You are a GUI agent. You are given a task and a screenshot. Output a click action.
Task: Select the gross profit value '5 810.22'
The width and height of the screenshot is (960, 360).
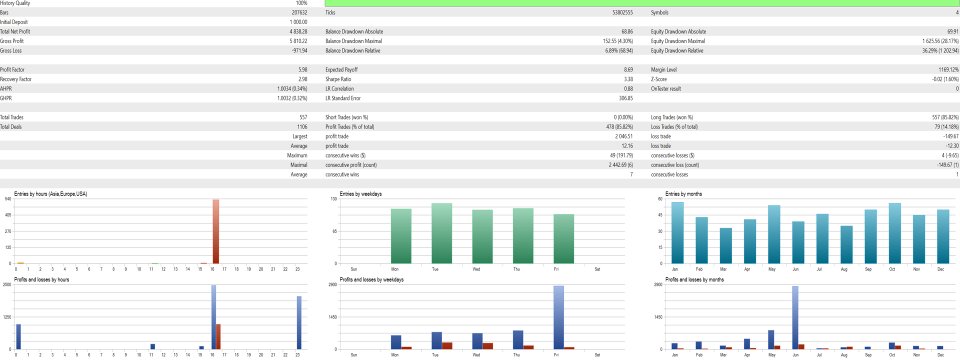(297, 41)
